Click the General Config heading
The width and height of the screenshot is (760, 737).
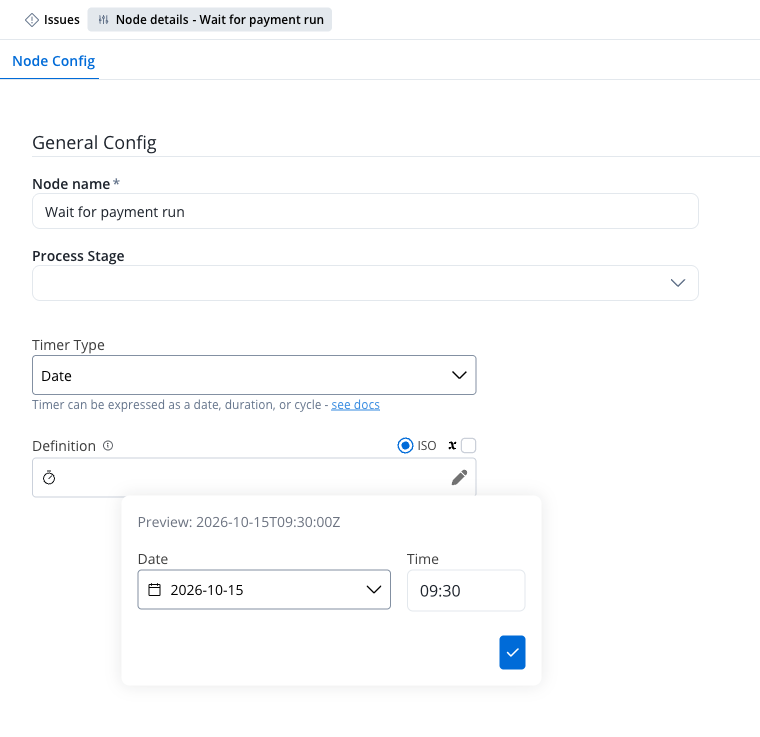(x=94, y=143)
